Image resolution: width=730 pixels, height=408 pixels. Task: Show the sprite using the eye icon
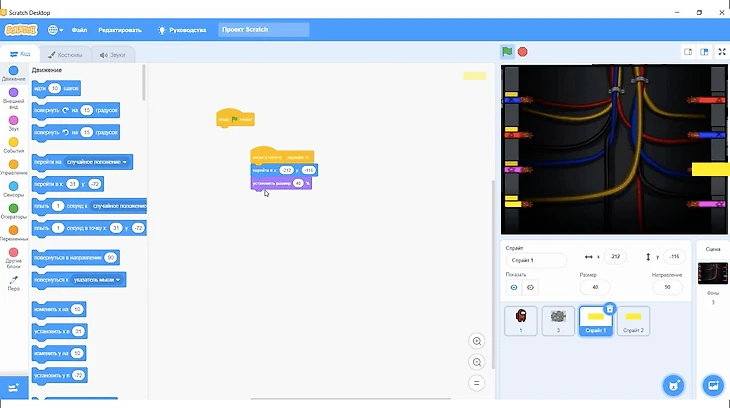click(515, 287)
